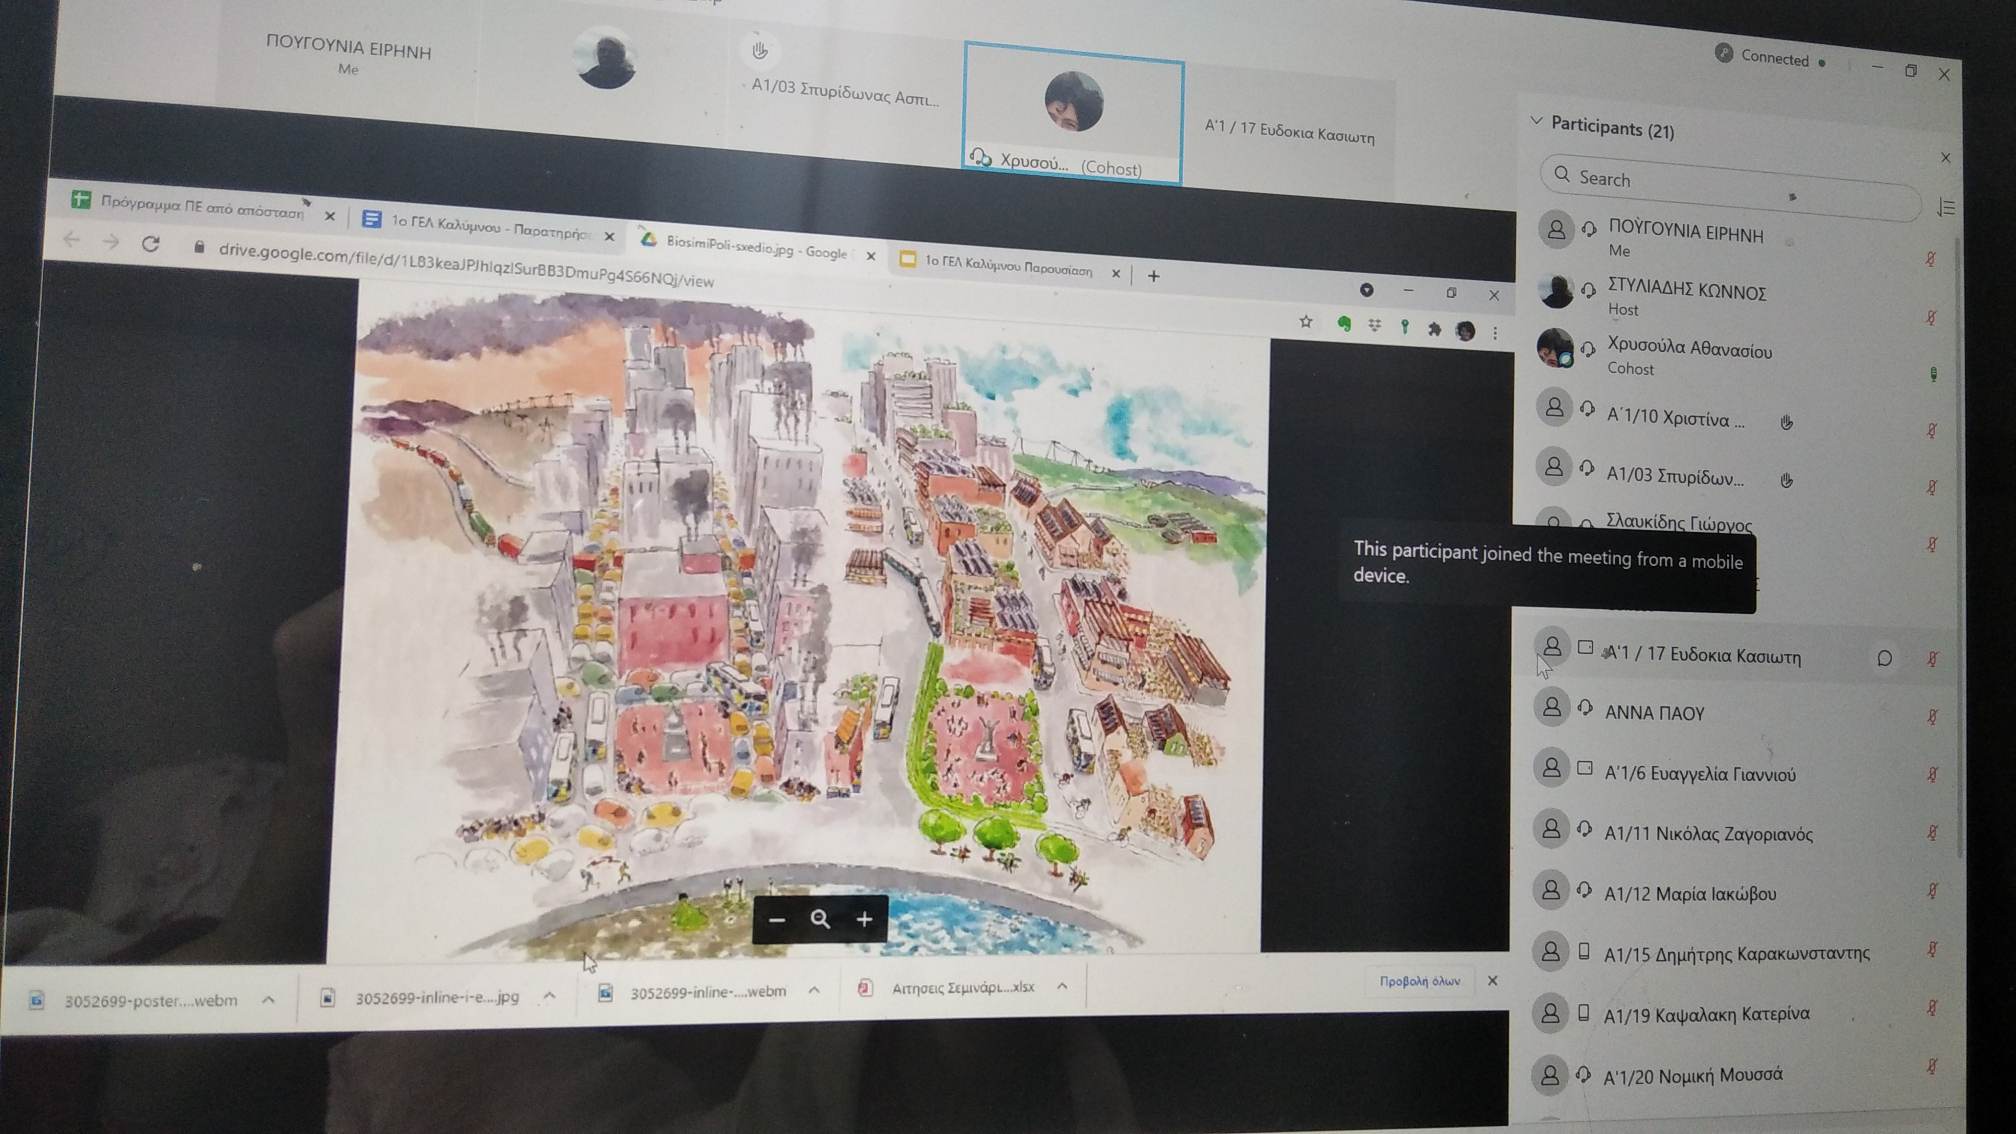Toggle mute for ΣΤΥΛΙΑΔΗΣ ΚΩΝΝΟΣ host

[x=1931, y=318]
